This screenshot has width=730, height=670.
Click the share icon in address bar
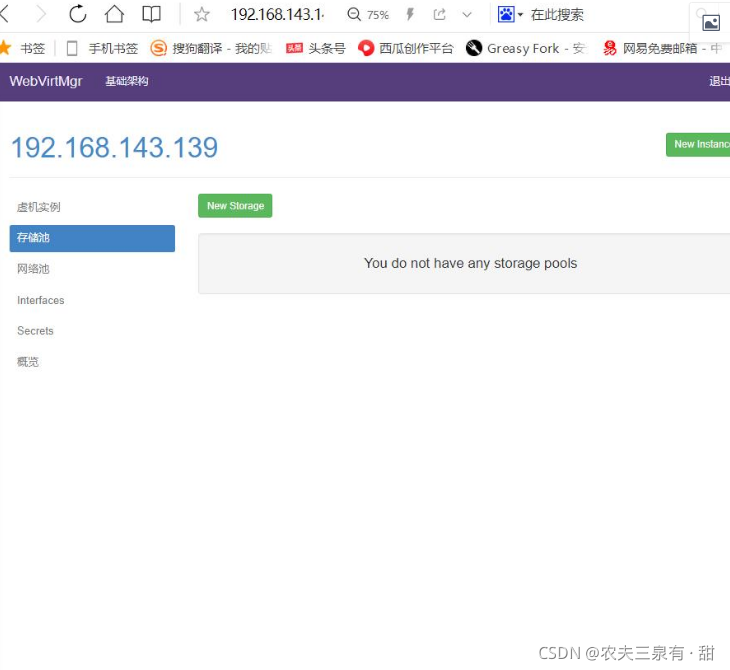tap(439, 14)
